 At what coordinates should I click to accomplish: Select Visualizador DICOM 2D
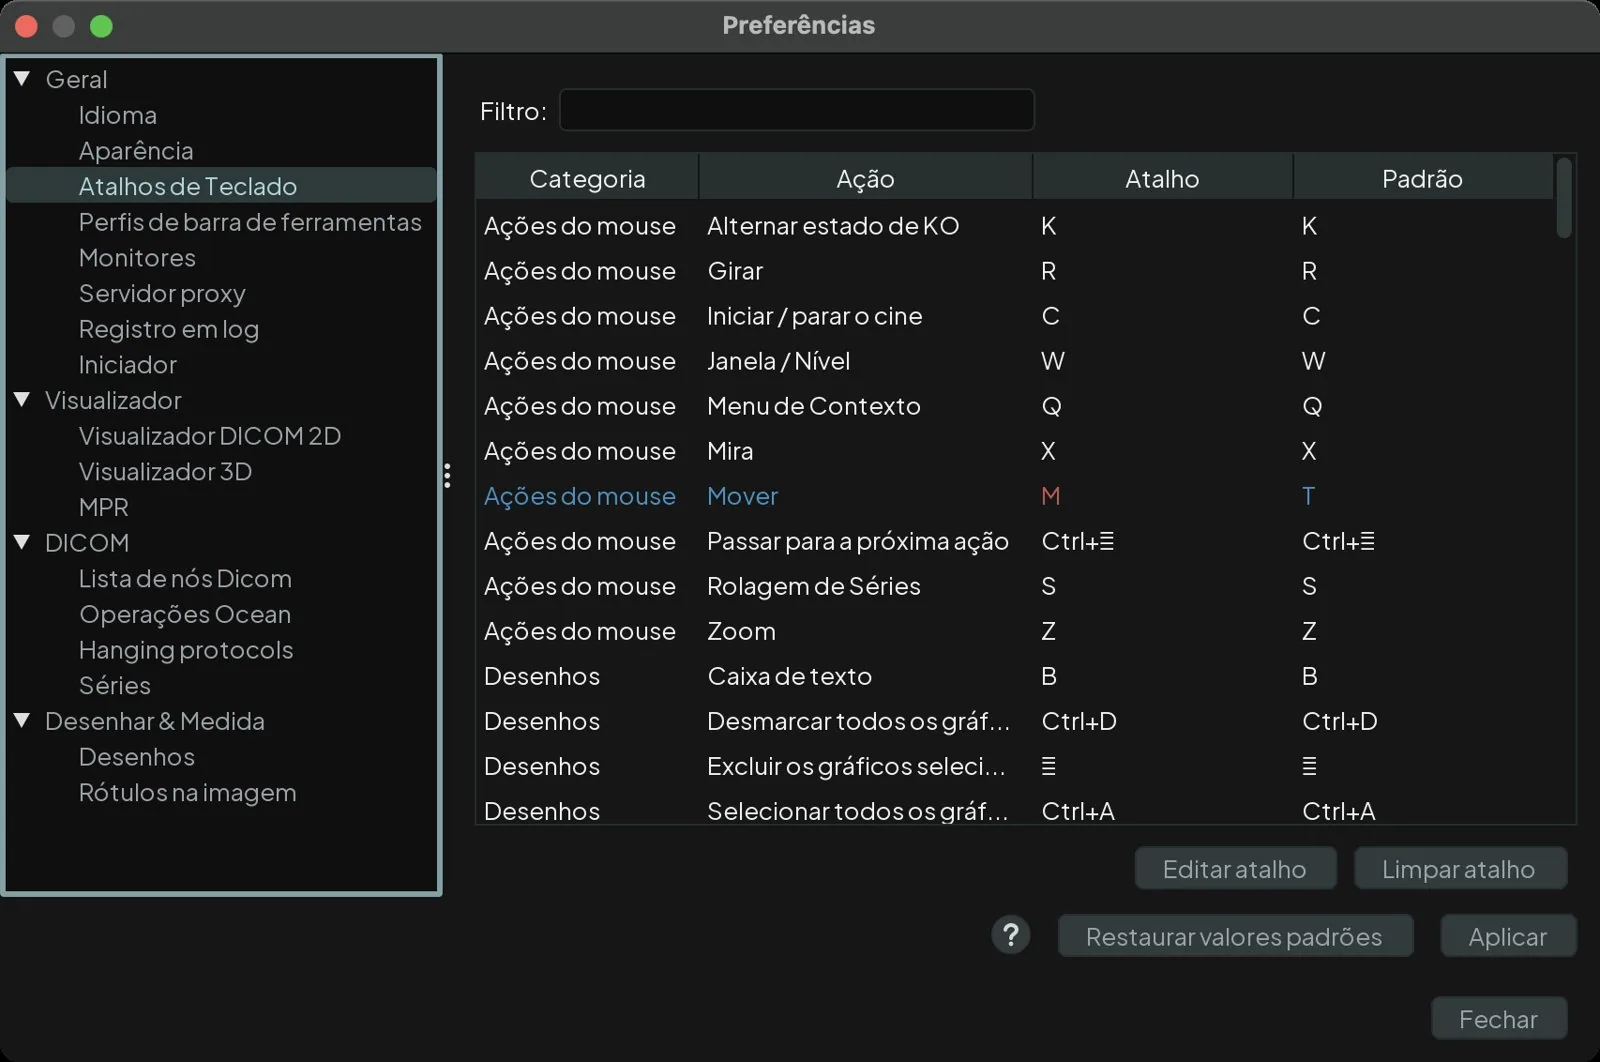tap(210, 436)
